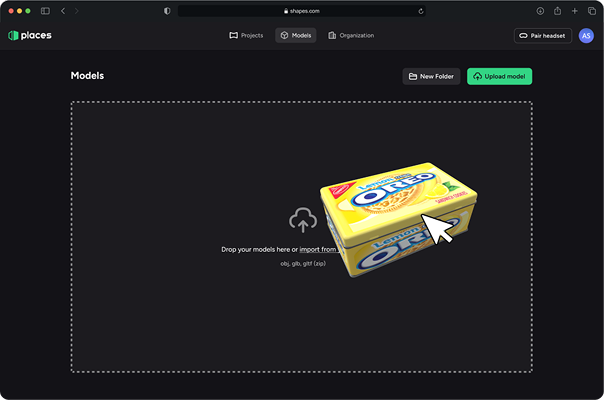
Task: Select the Models tab
Action: coord(295,35)
